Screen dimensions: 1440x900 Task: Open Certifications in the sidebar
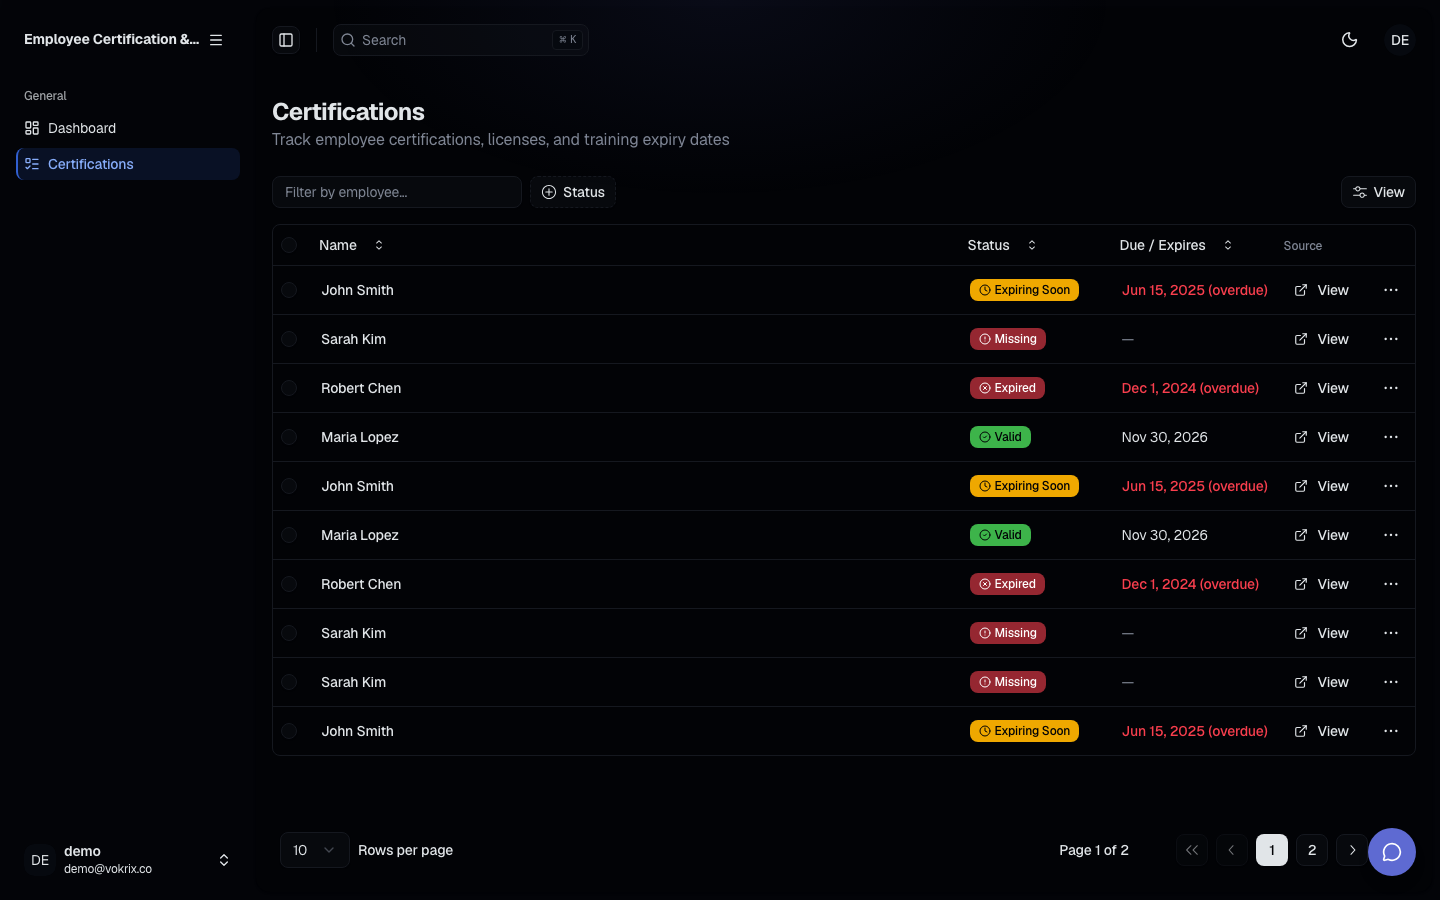[x=128, y=164]
